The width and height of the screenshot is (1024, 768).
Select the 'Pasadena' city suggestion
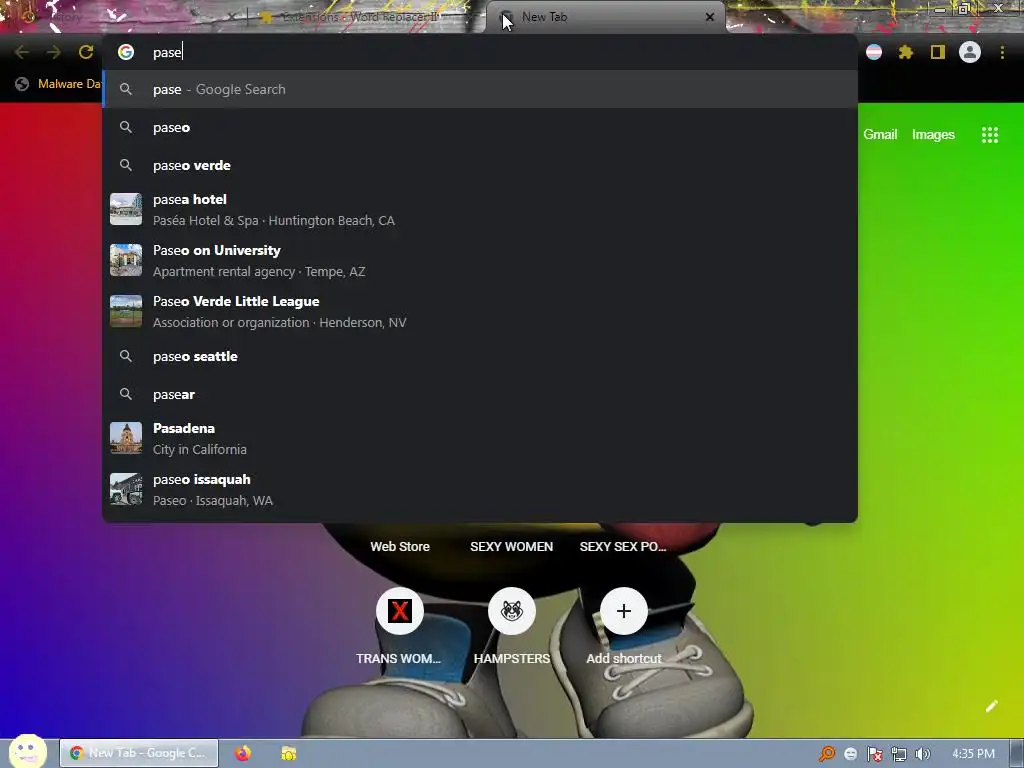(480, 439)
